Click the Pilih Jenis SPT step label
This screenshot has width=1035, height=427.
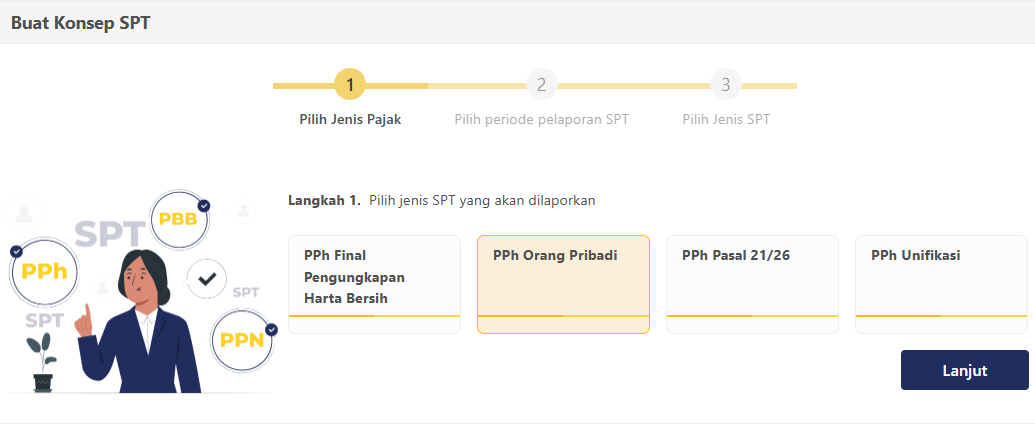coord(726,119)
